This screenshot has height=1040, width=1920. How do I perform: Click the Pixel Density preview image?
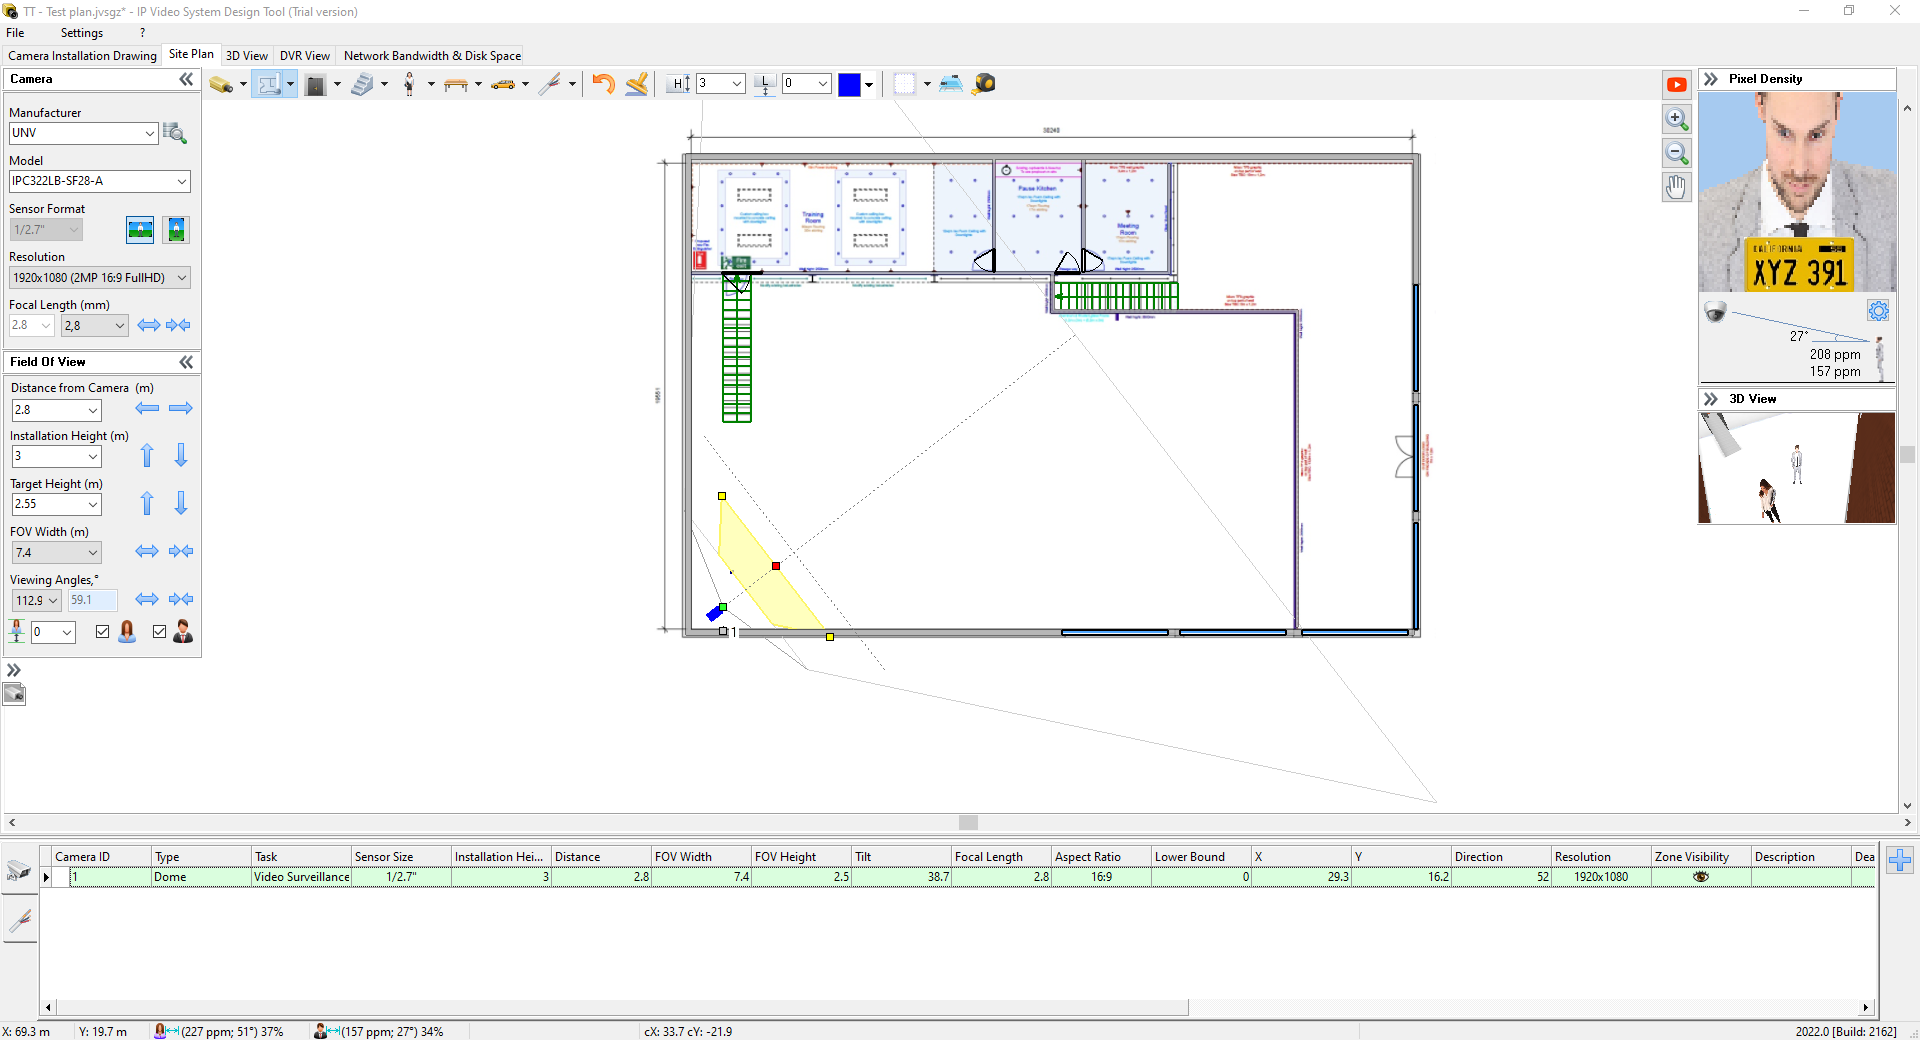pos(1797,192)
